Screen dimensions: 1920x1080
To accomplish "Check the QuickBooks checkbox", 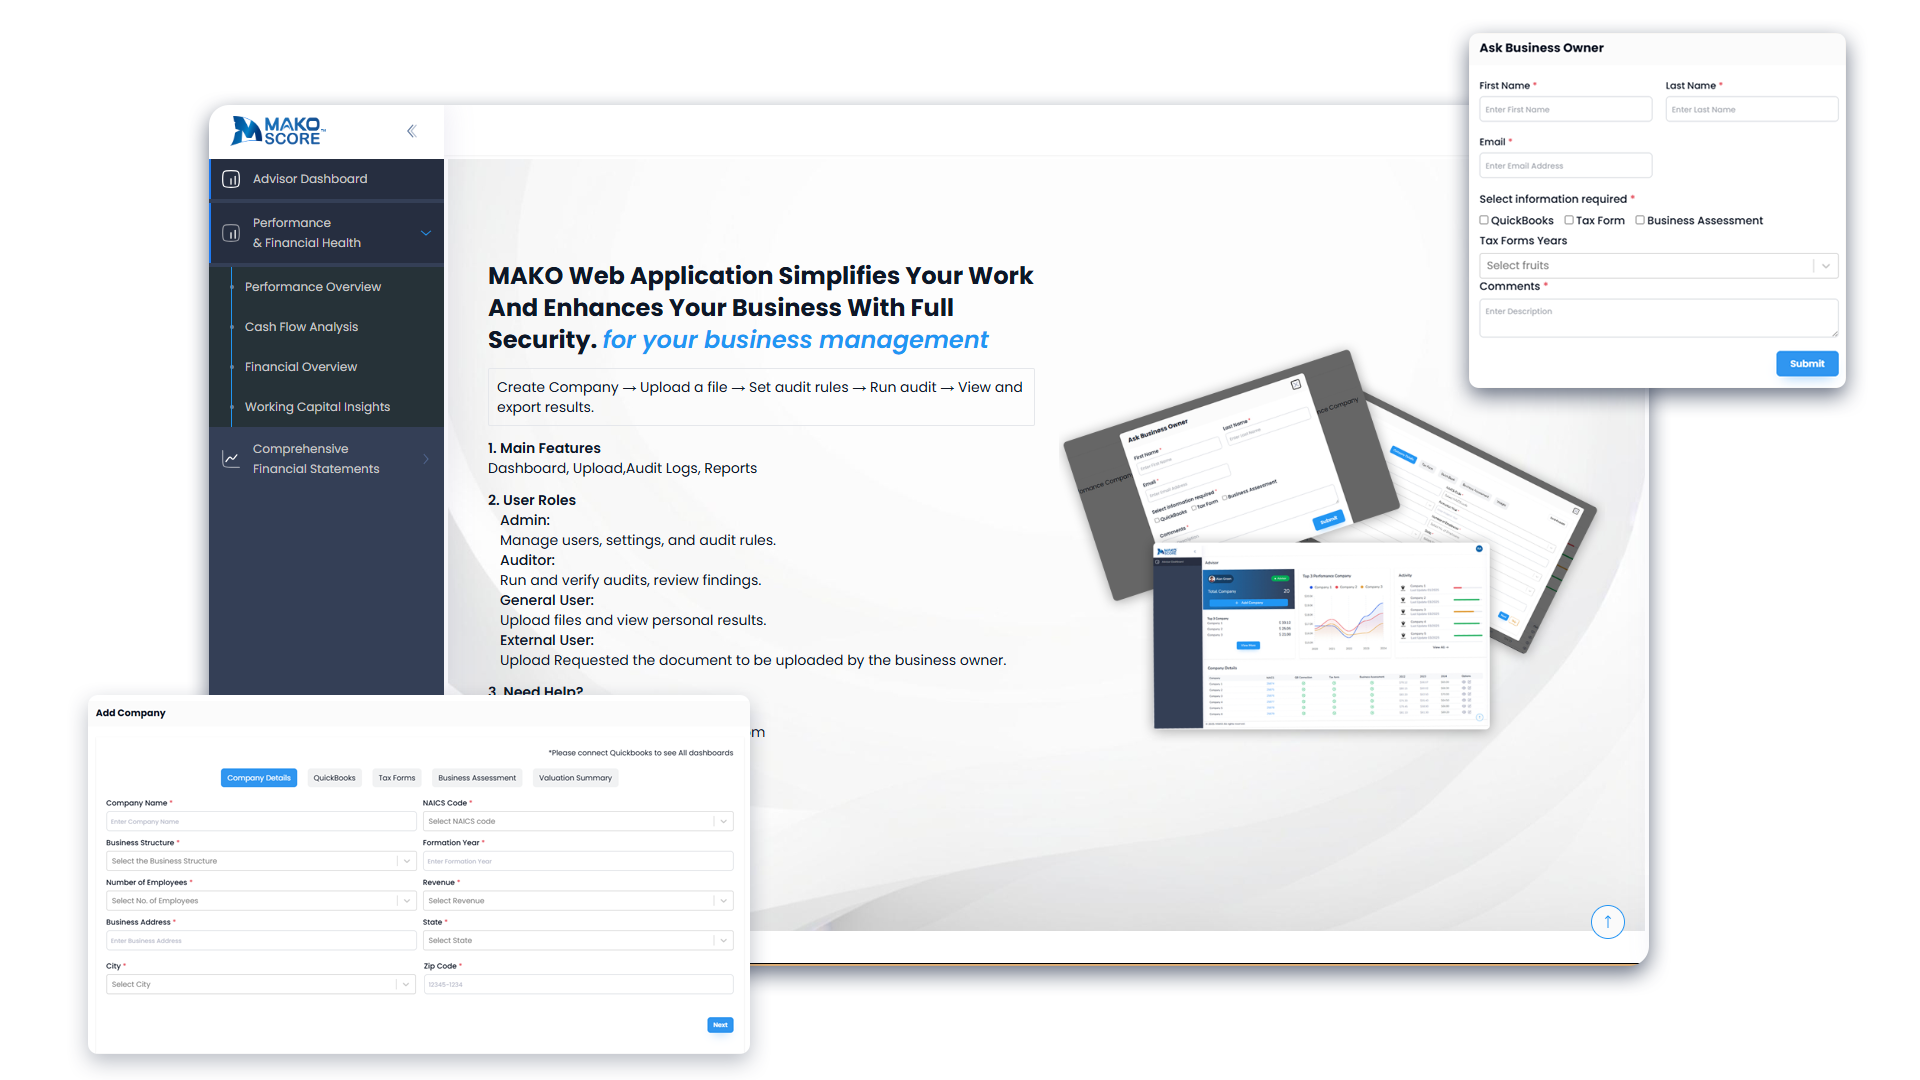I will click(x=1484, y=220).
